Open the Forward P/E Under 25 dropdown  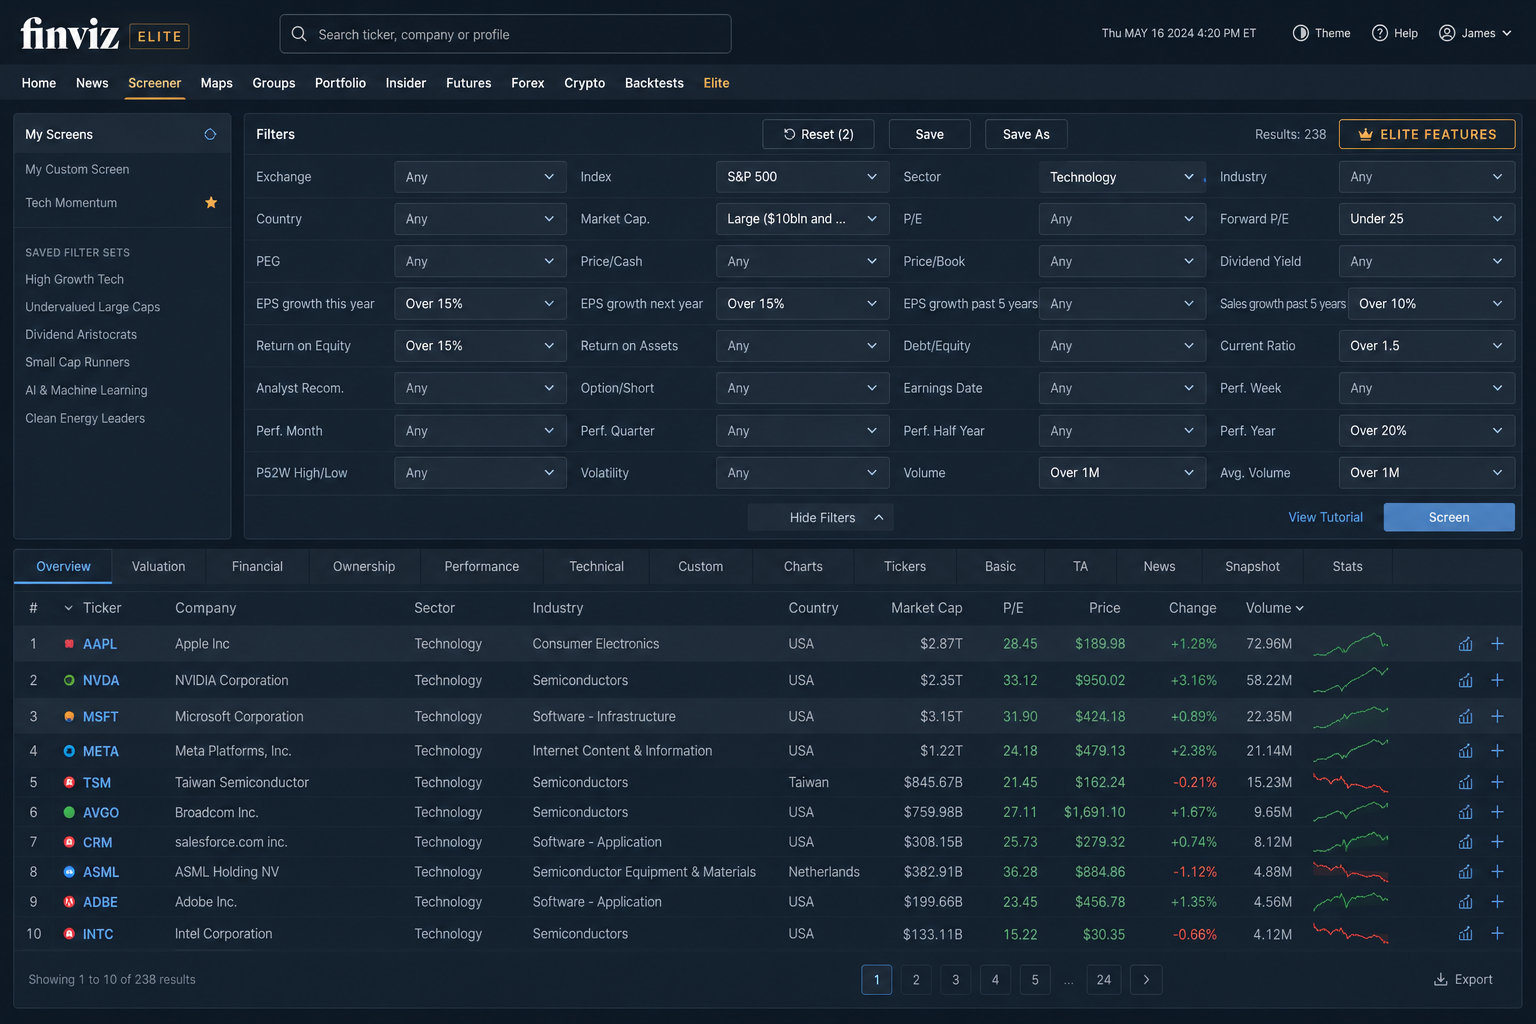click(x=1427, y=219)
